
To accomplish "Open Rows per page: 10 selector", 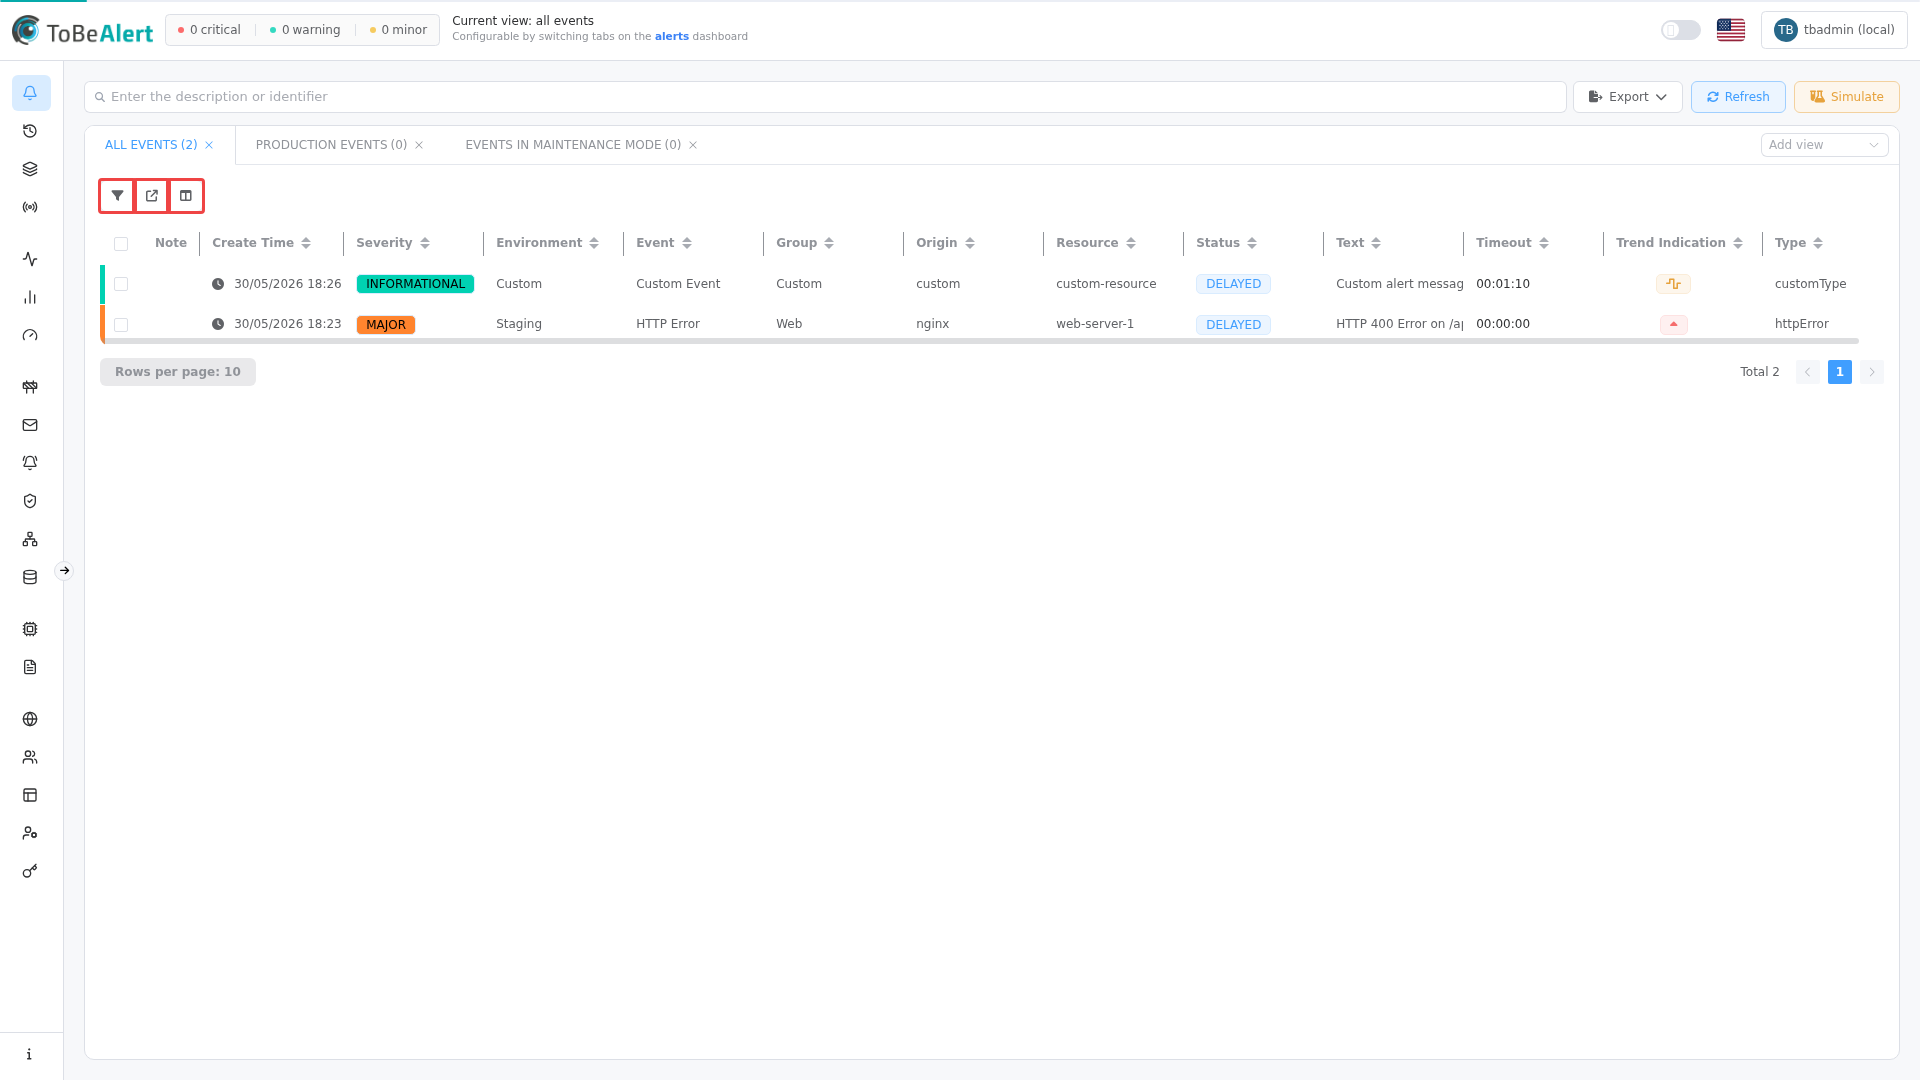I will [x=178, y=372].
